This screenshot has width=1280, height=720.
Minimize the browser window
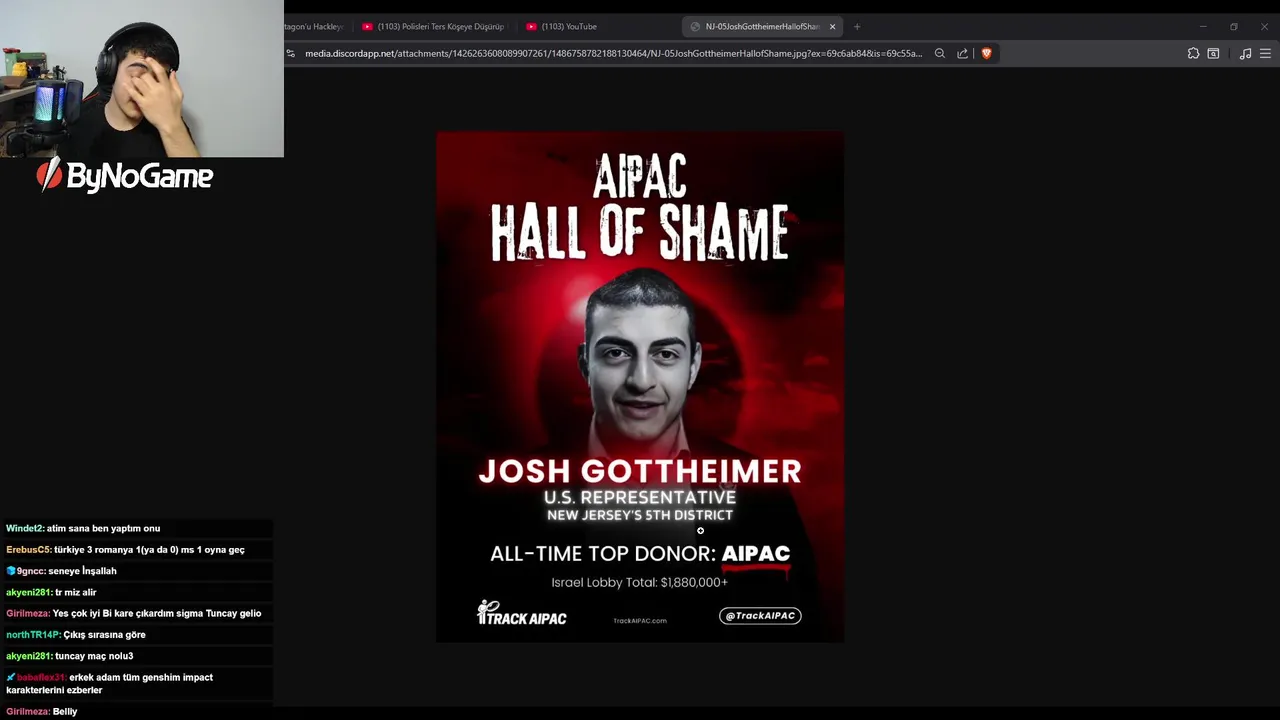pyautogui.click(x=1203, y=27)
